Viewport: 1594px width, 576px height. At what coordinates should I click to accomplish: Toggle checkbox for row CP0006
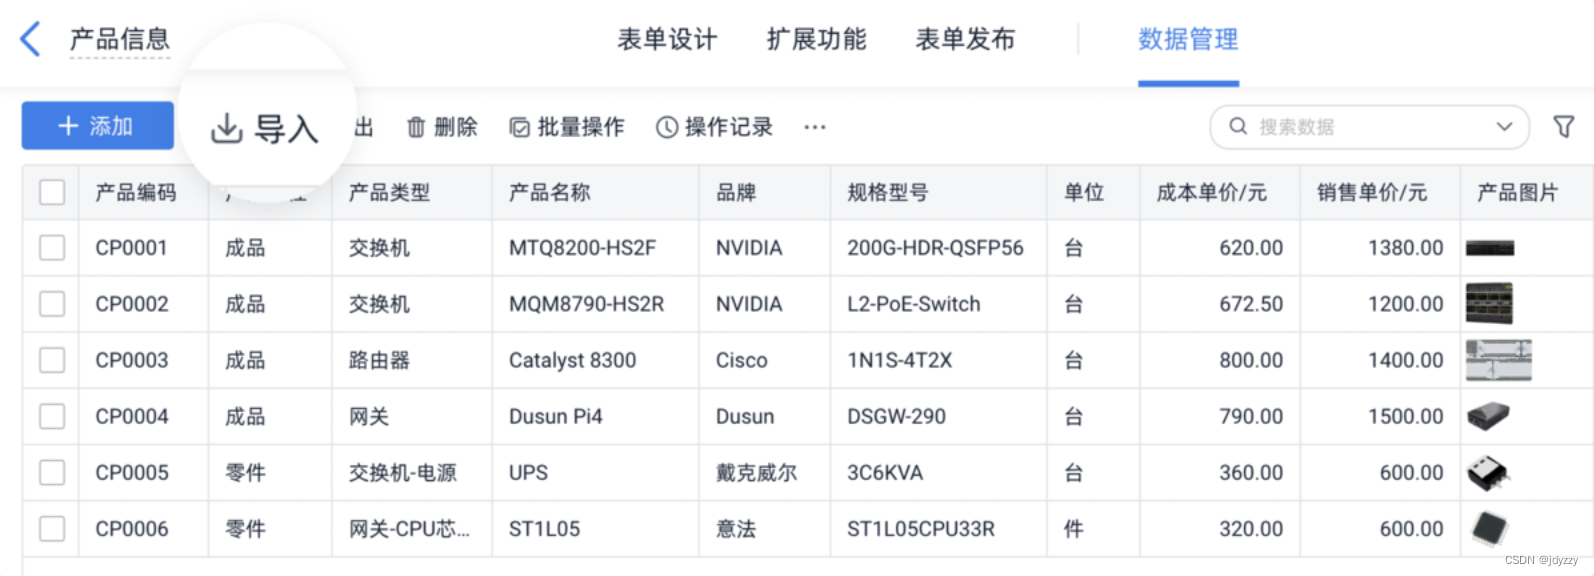point(52,529)
